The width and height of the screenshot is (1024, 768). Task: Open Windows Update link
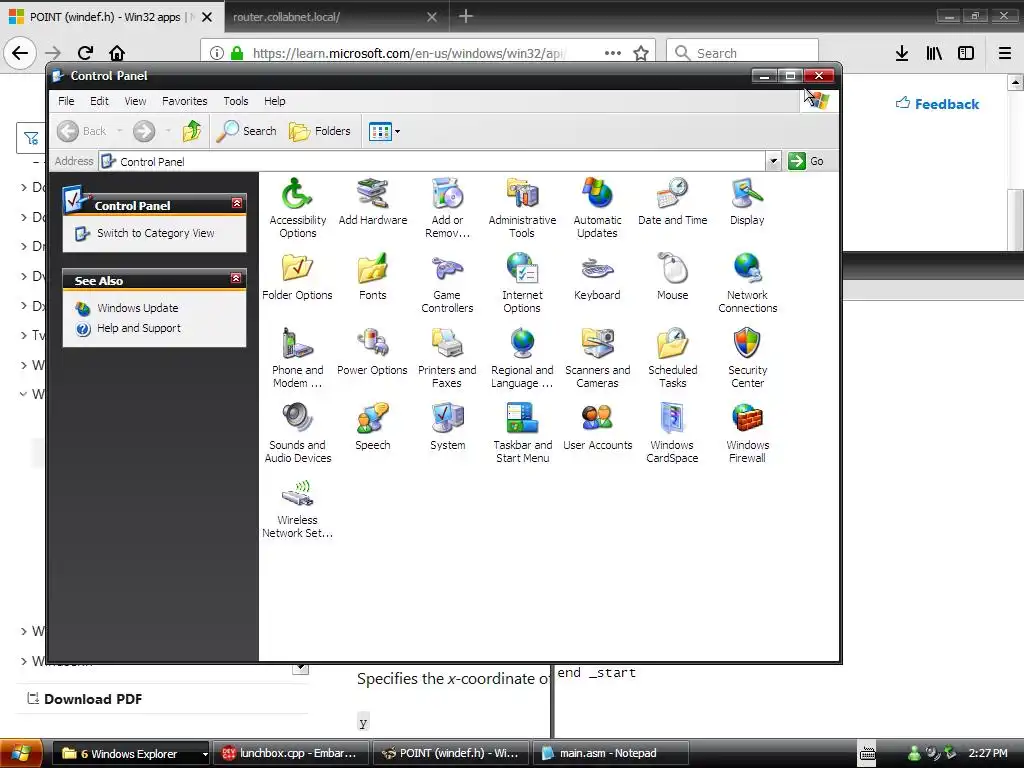(x=138, y=308)
